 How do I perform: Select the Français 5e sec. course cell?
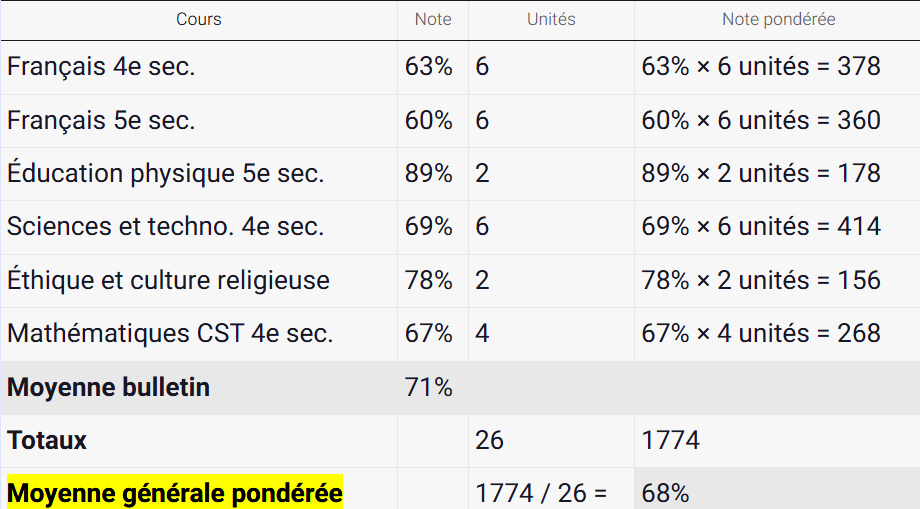(x=101, y=121)
